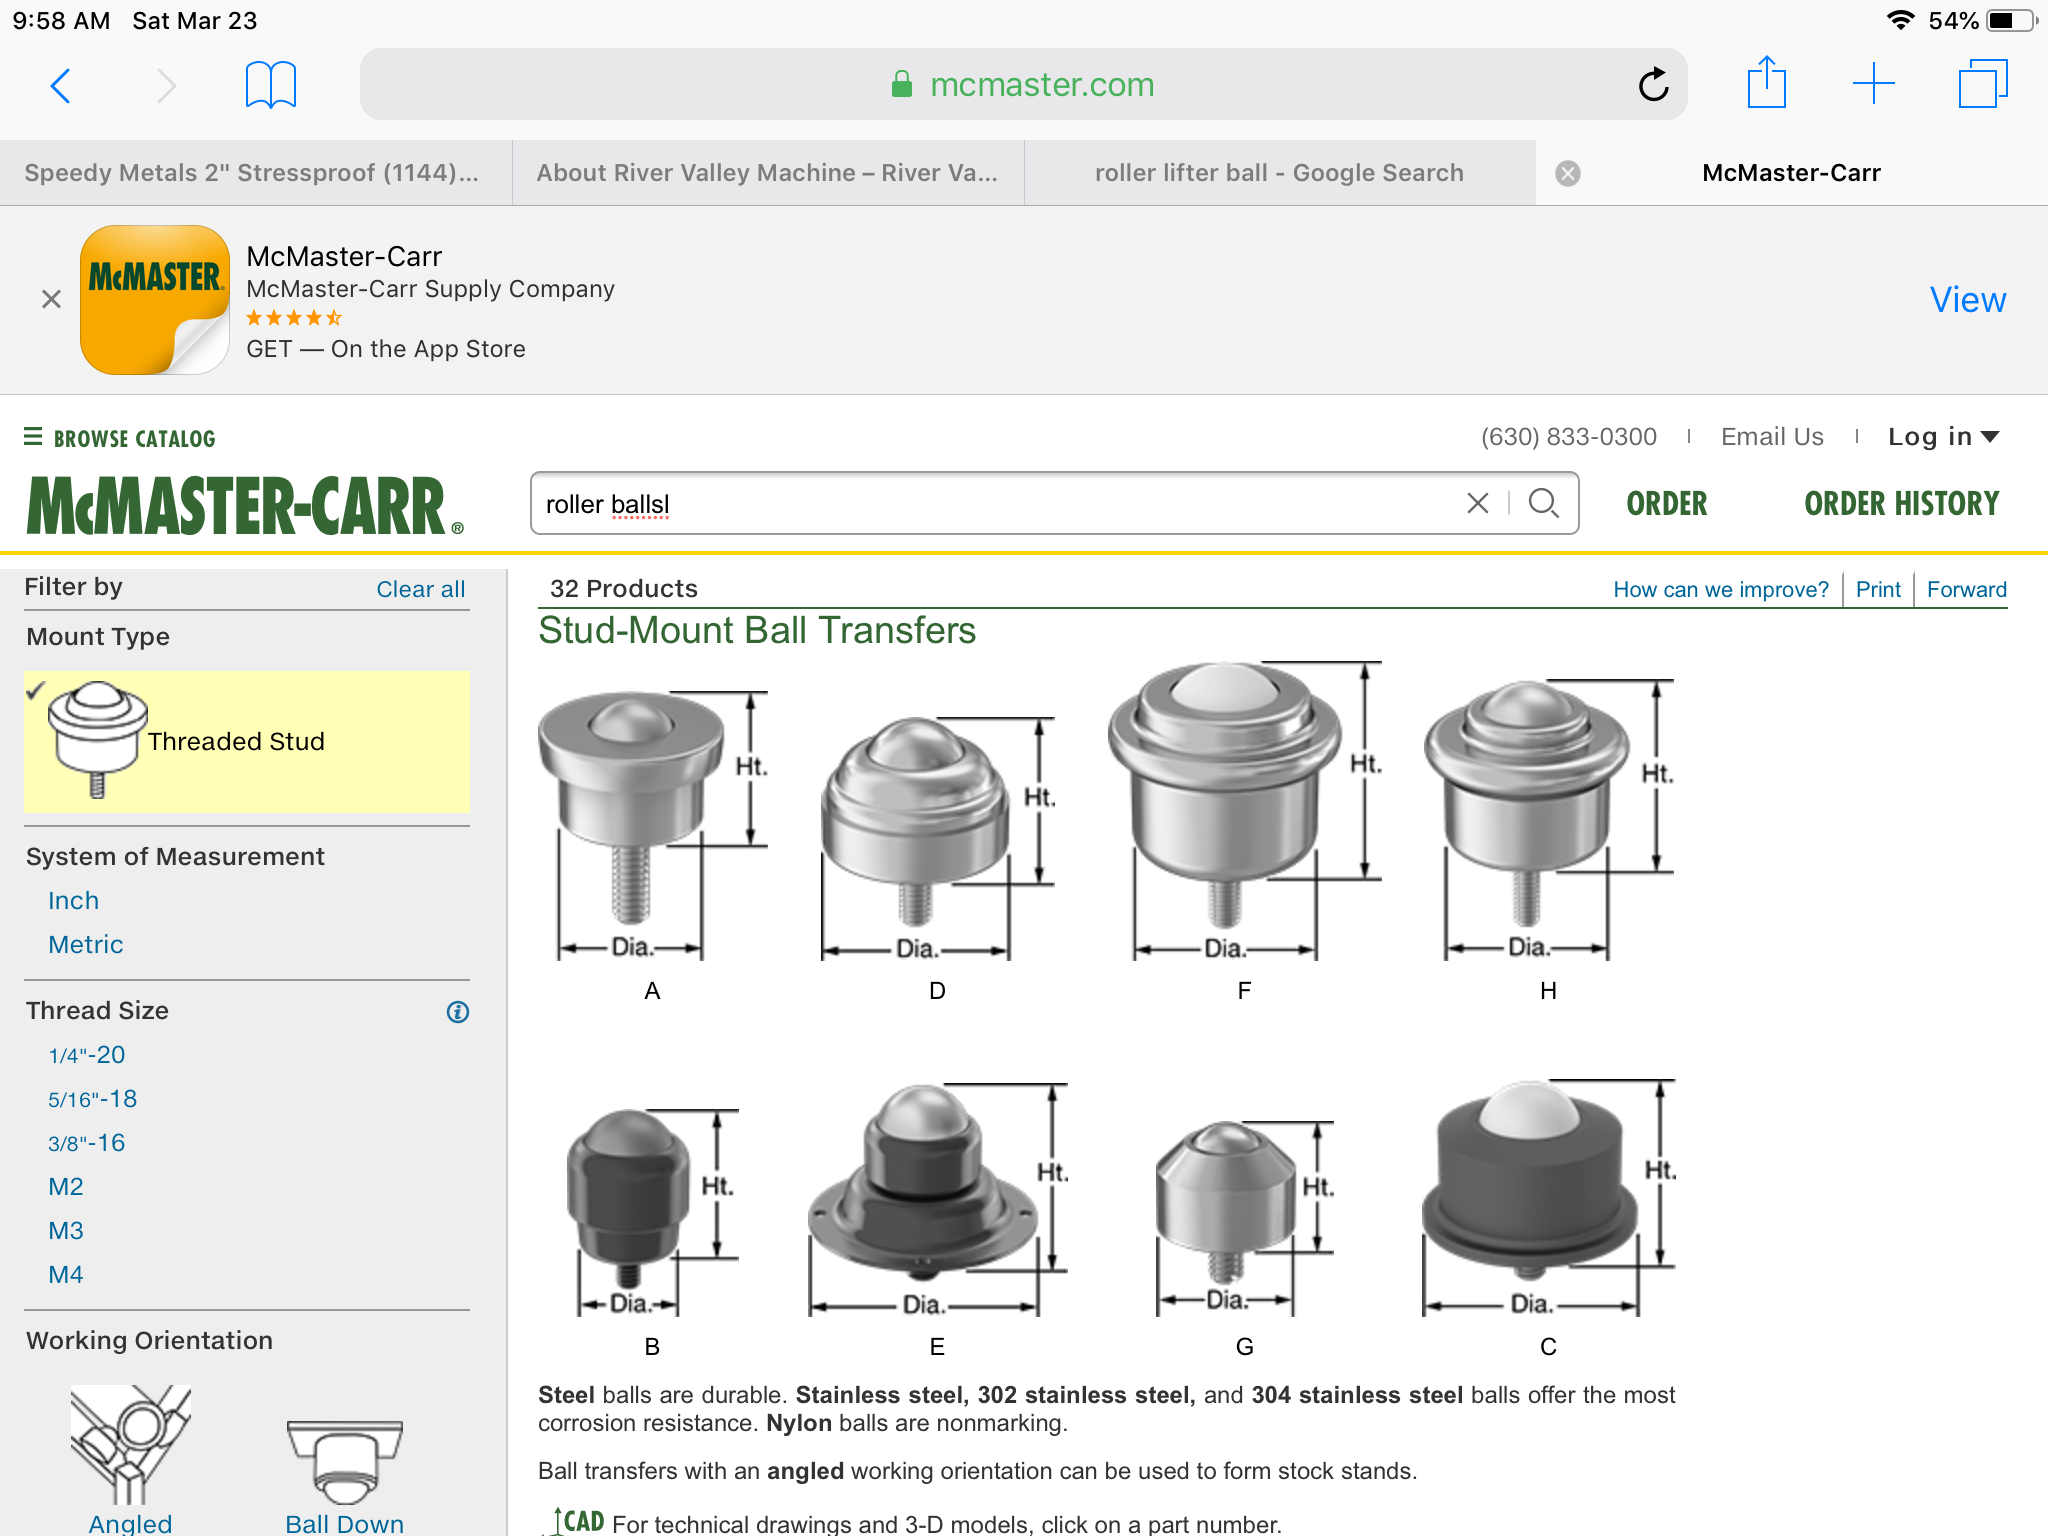The width and height of the screenshot is (2048, 1536).
Task: Open How can we improve link
Action: point(1721,590)
